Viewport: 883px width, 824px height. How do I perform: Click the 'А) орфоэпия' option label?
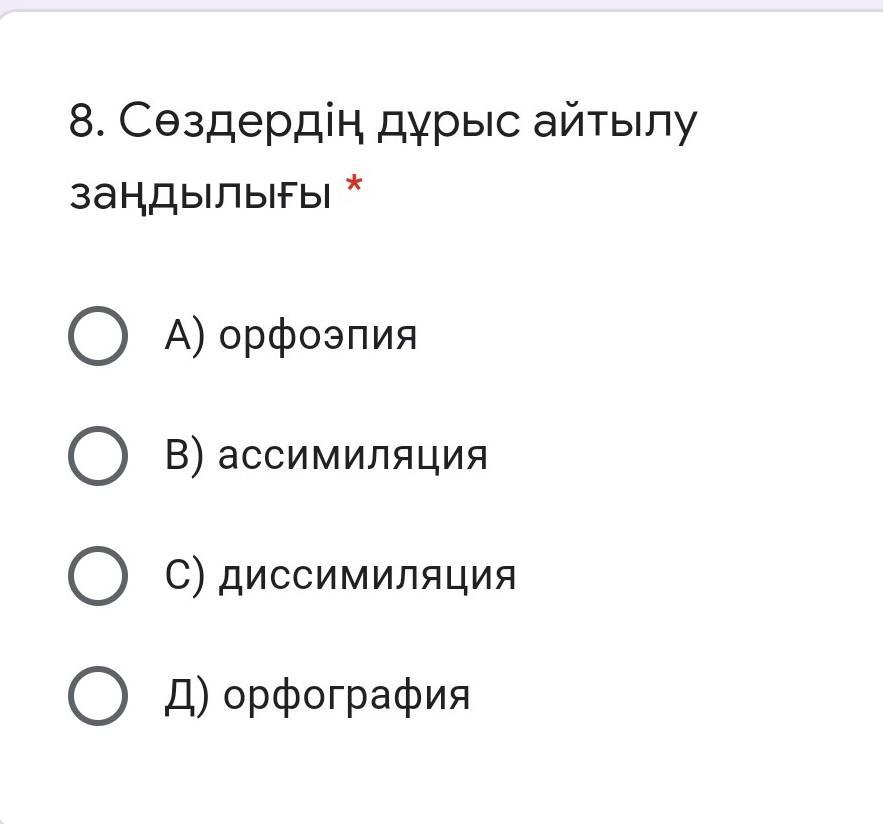pyautogui.click(x=290, y=336)
